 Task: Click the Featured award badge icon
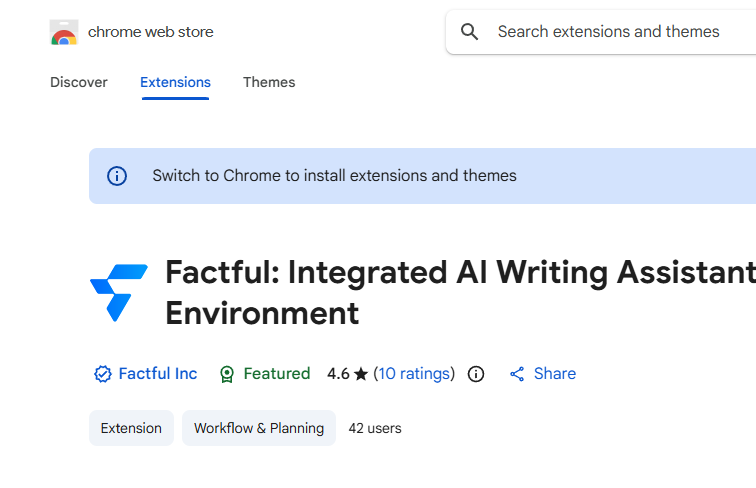tap(227, 374)
